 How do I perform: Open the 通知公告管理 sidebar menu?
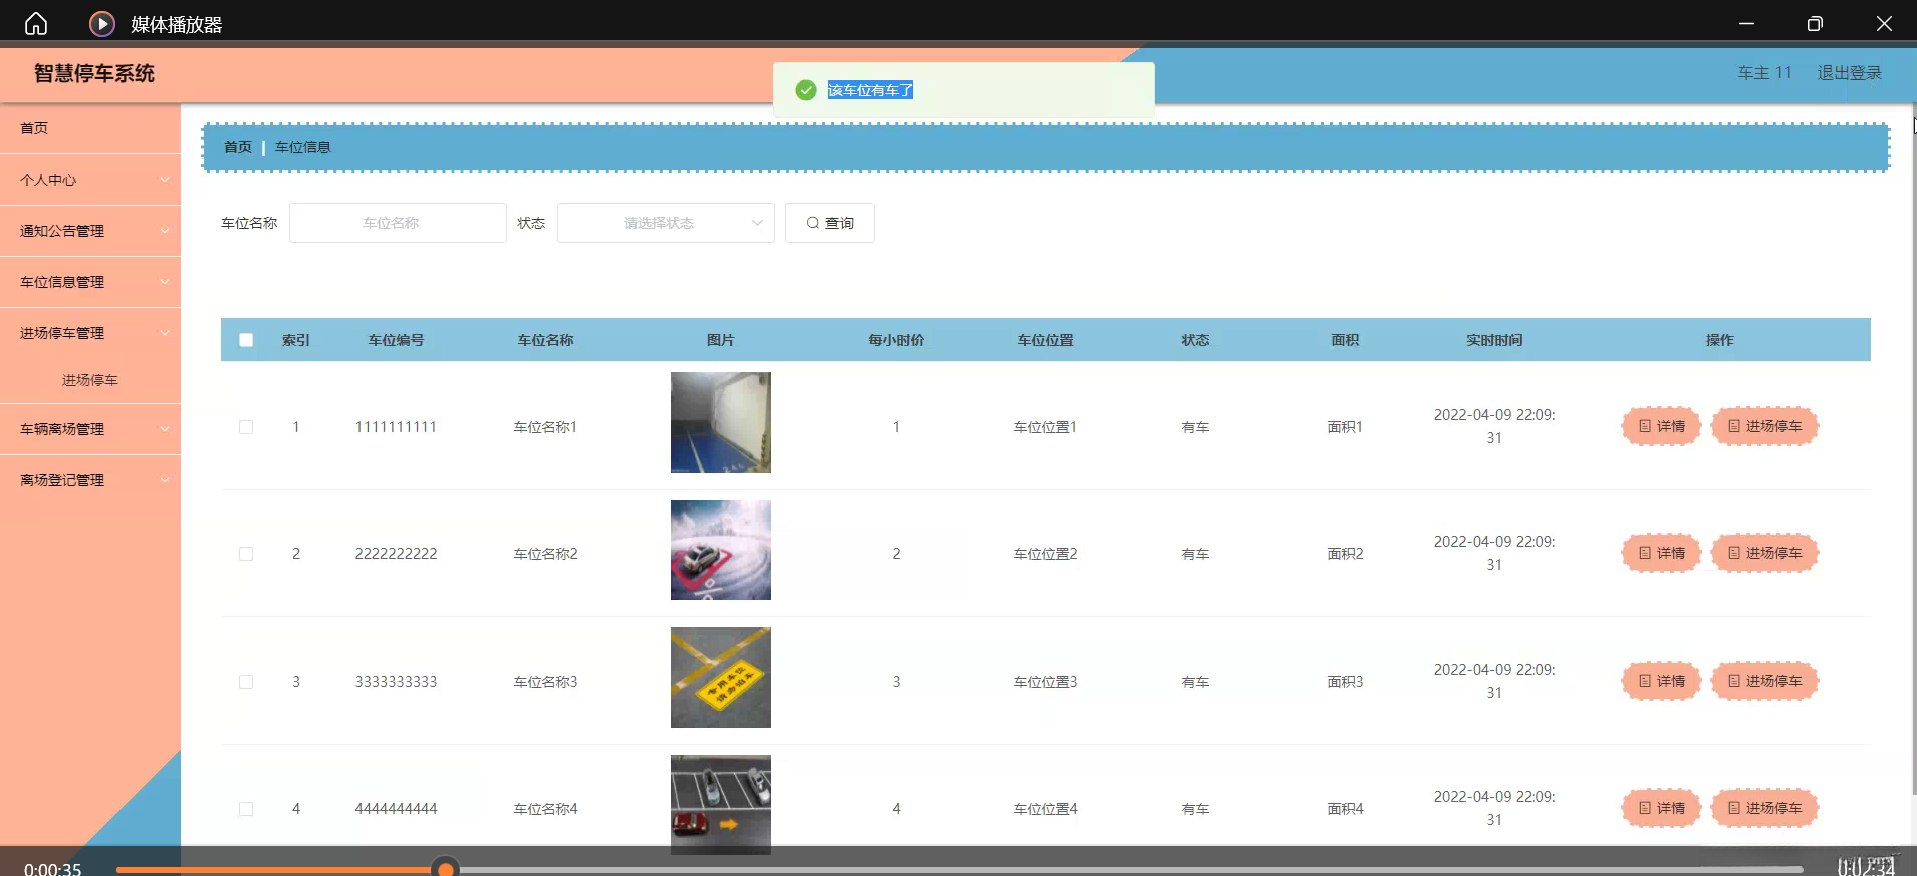point(90,231)
